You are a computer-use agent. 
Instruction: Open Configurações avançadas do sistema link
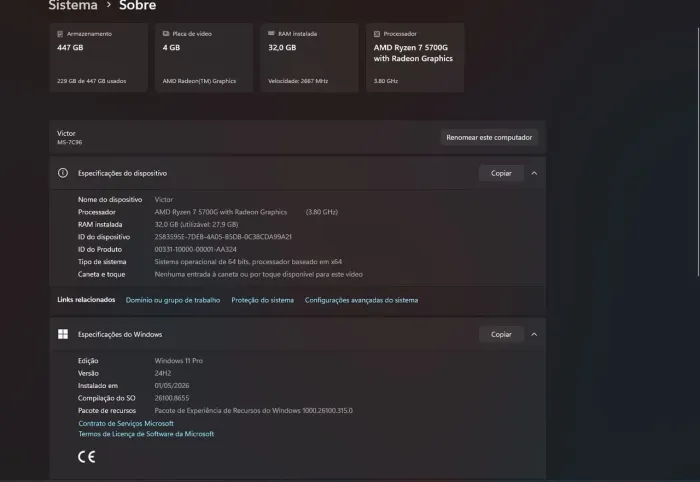click(361, 300)
